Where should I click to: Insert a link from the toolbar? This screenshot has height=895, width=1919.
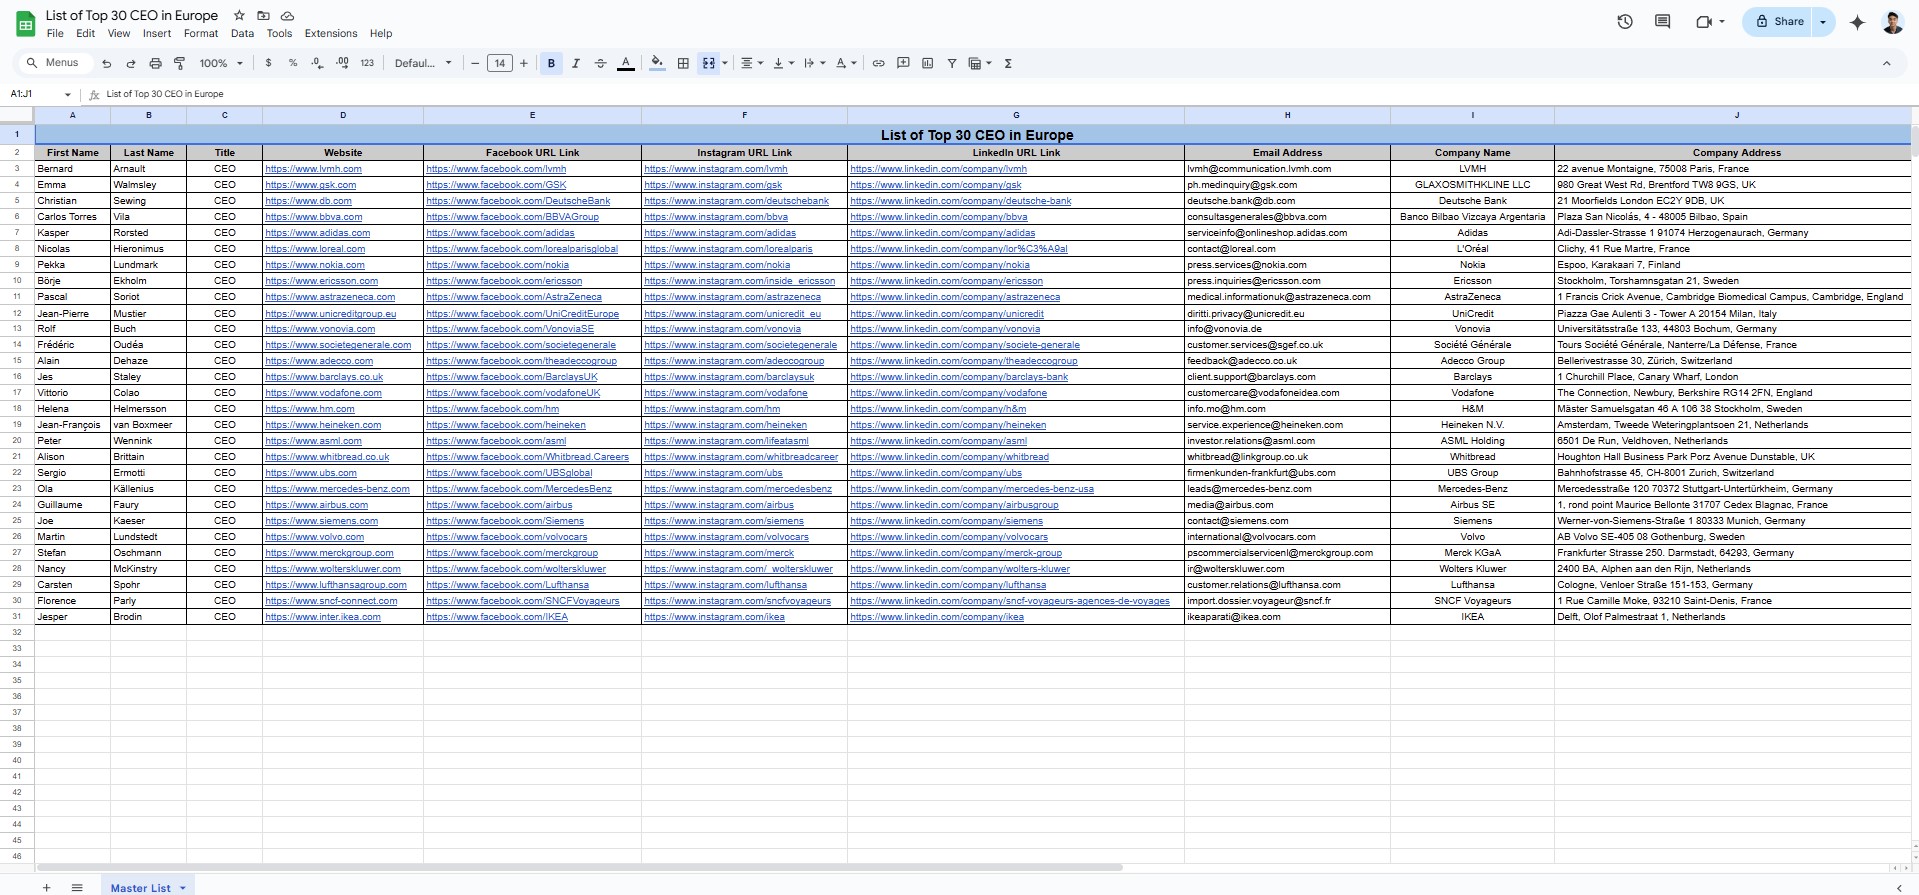point(878,63)
